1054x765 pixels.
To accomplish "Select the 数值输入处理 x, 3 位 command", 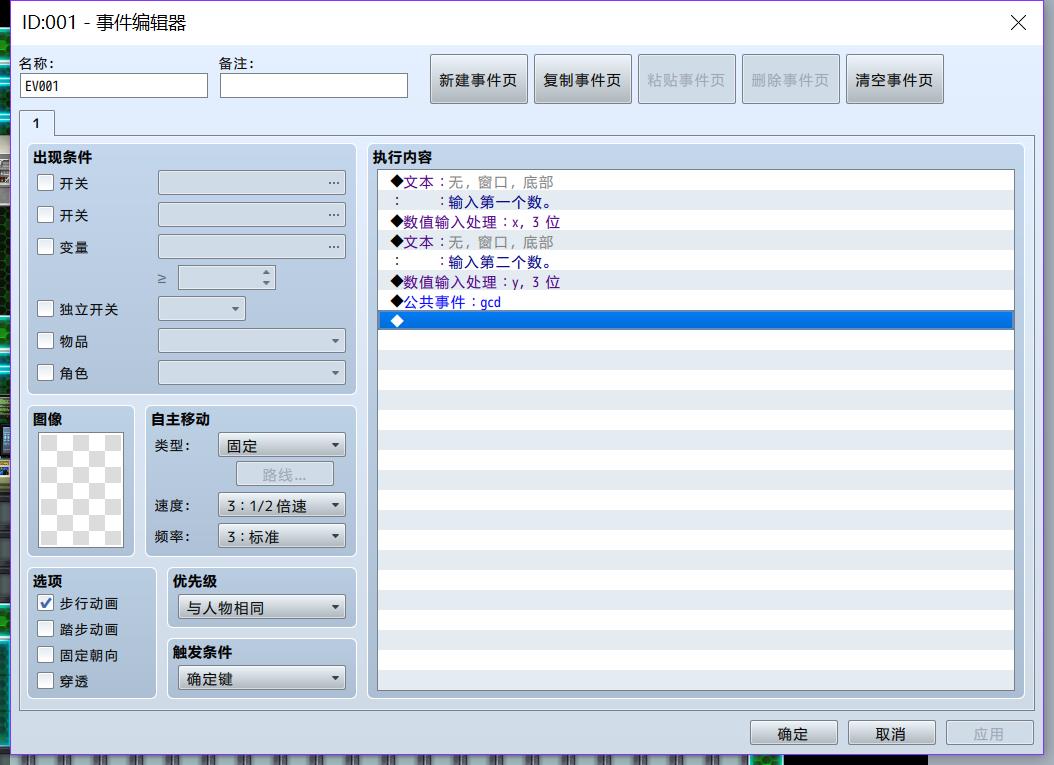I will (x=696, y=222).
